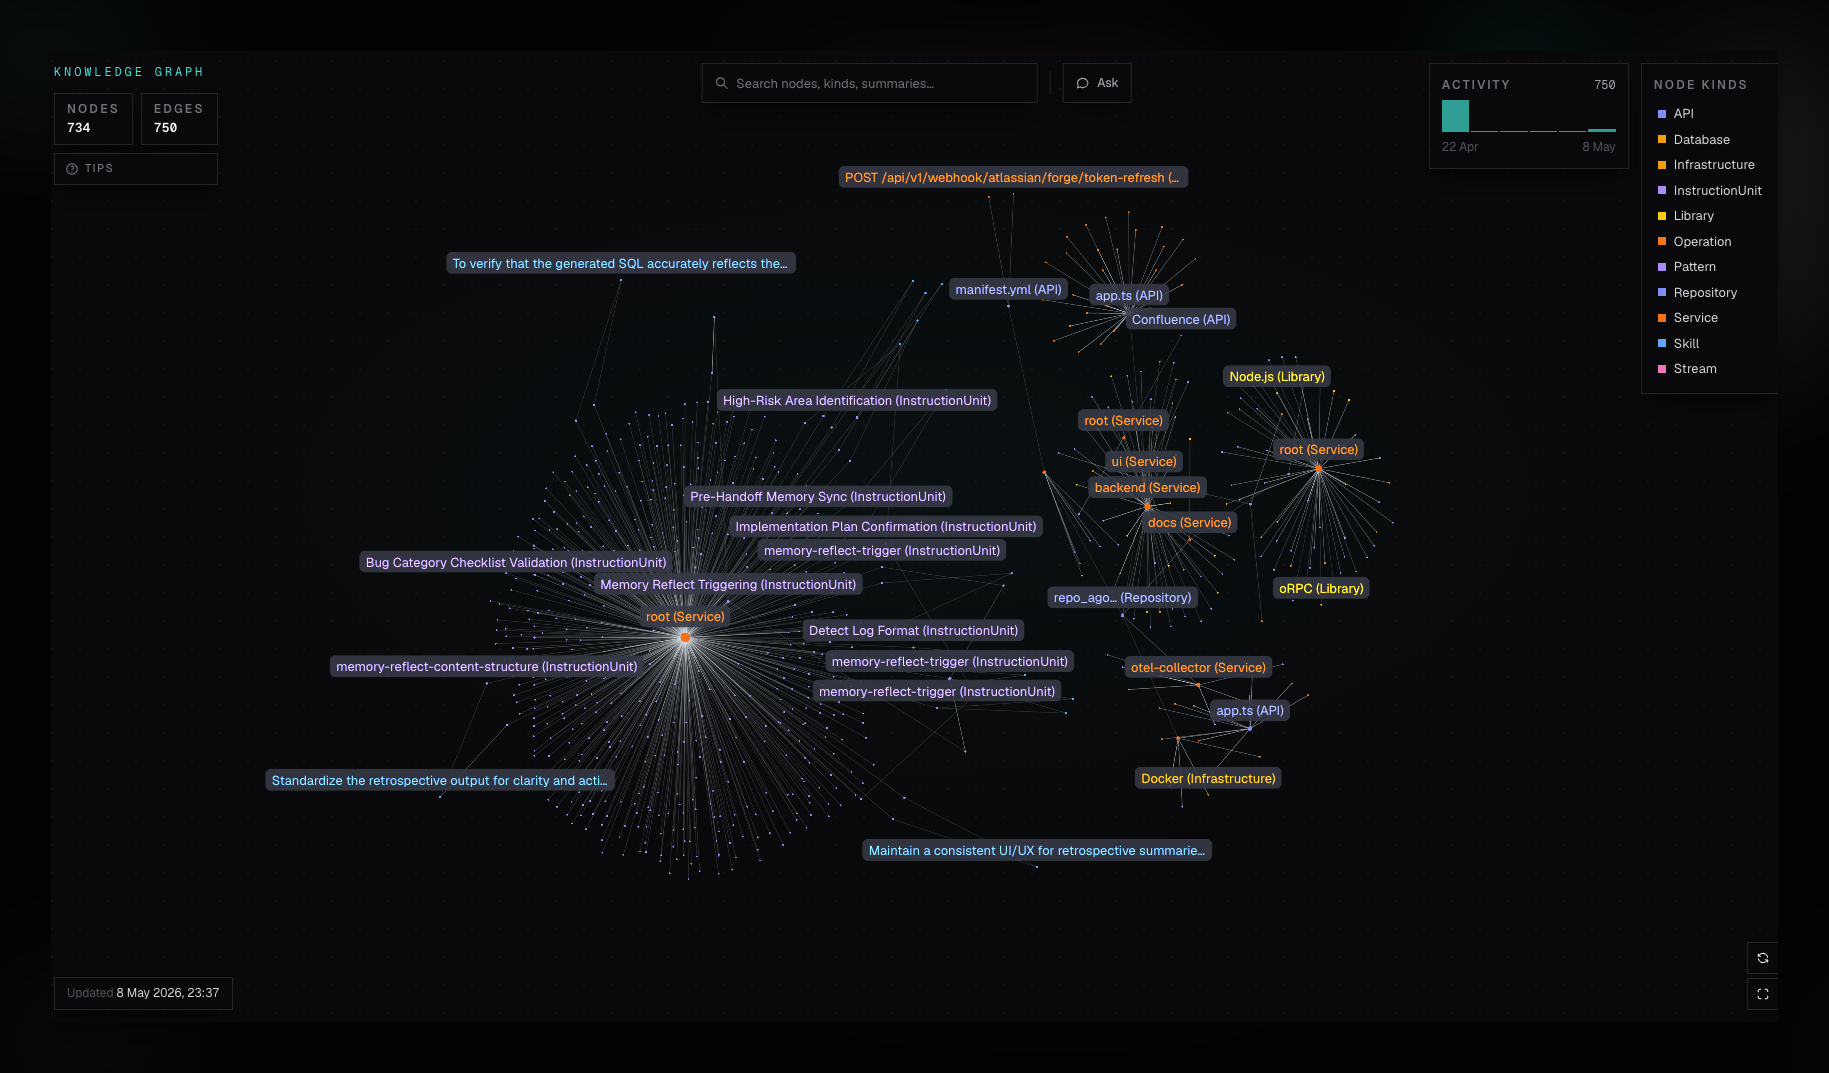Click the TIPS help icon

[x=72, y=169]
